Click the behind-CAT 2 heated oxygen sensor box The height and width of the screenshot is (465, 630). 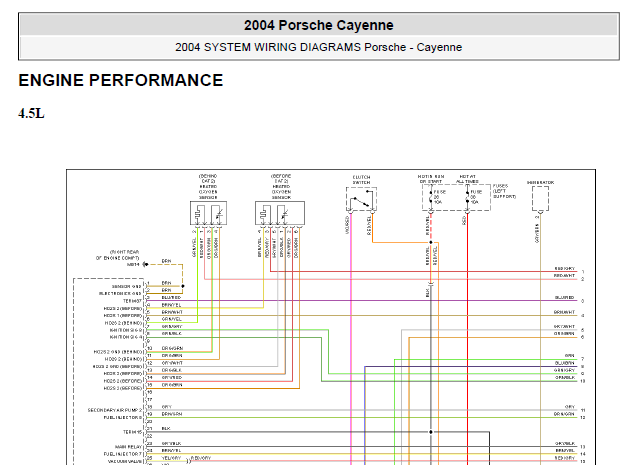(x=208, y=213)
